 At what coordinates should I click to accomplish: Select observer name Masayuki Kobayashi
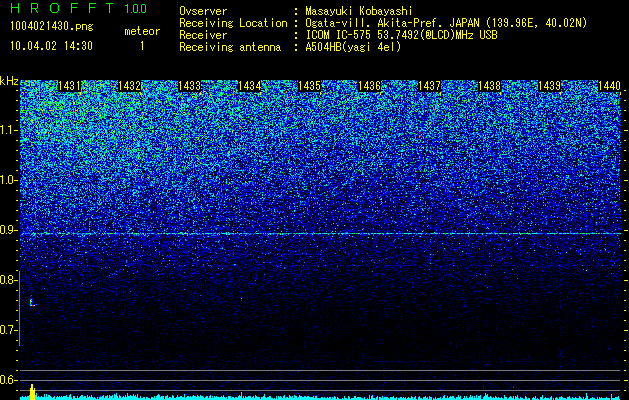359,11
